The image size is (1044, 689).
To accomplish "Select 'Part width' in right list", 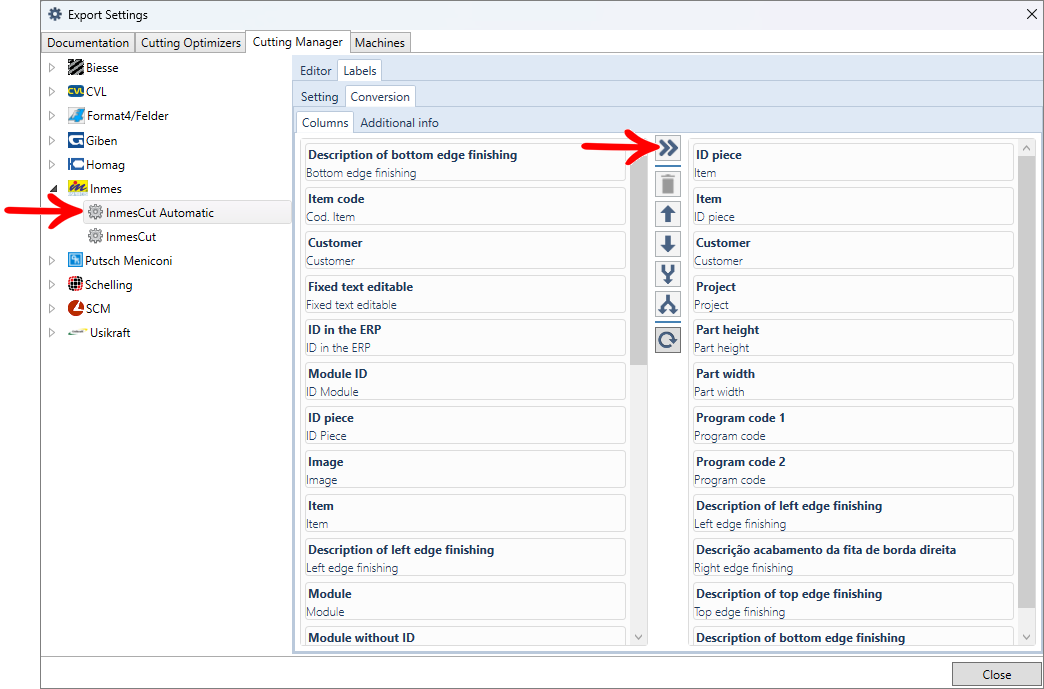I will [x=854, y=381].
